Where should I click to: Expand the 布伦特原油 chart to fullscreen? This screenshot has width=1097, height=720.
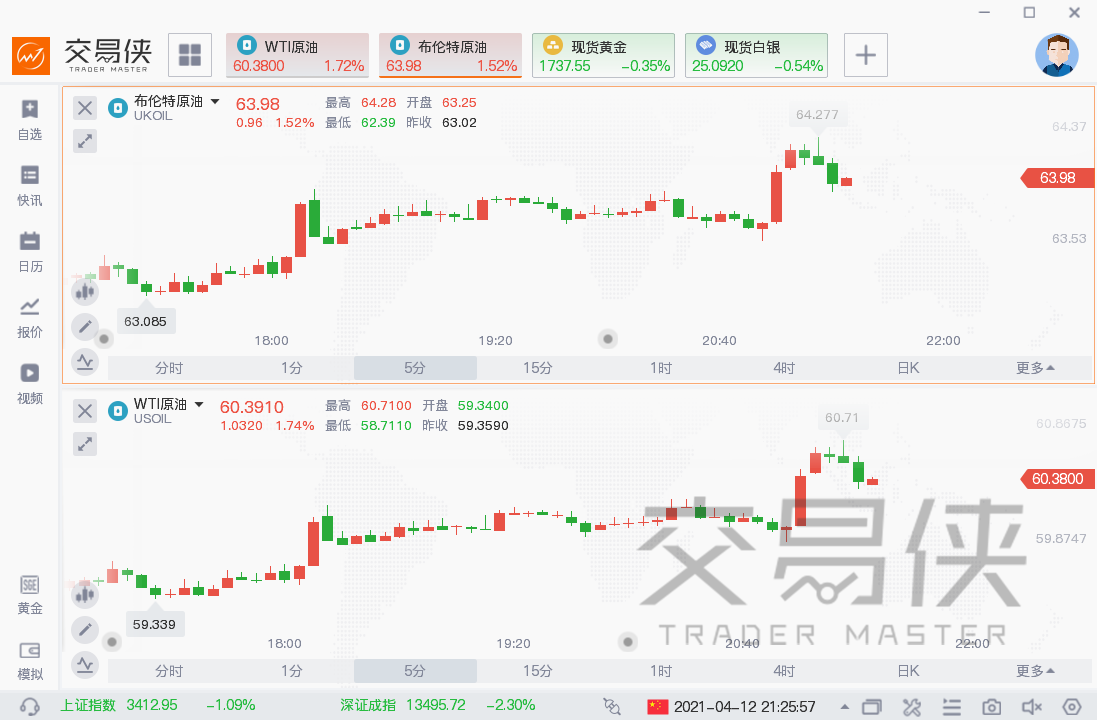click(x=85, y=141)
